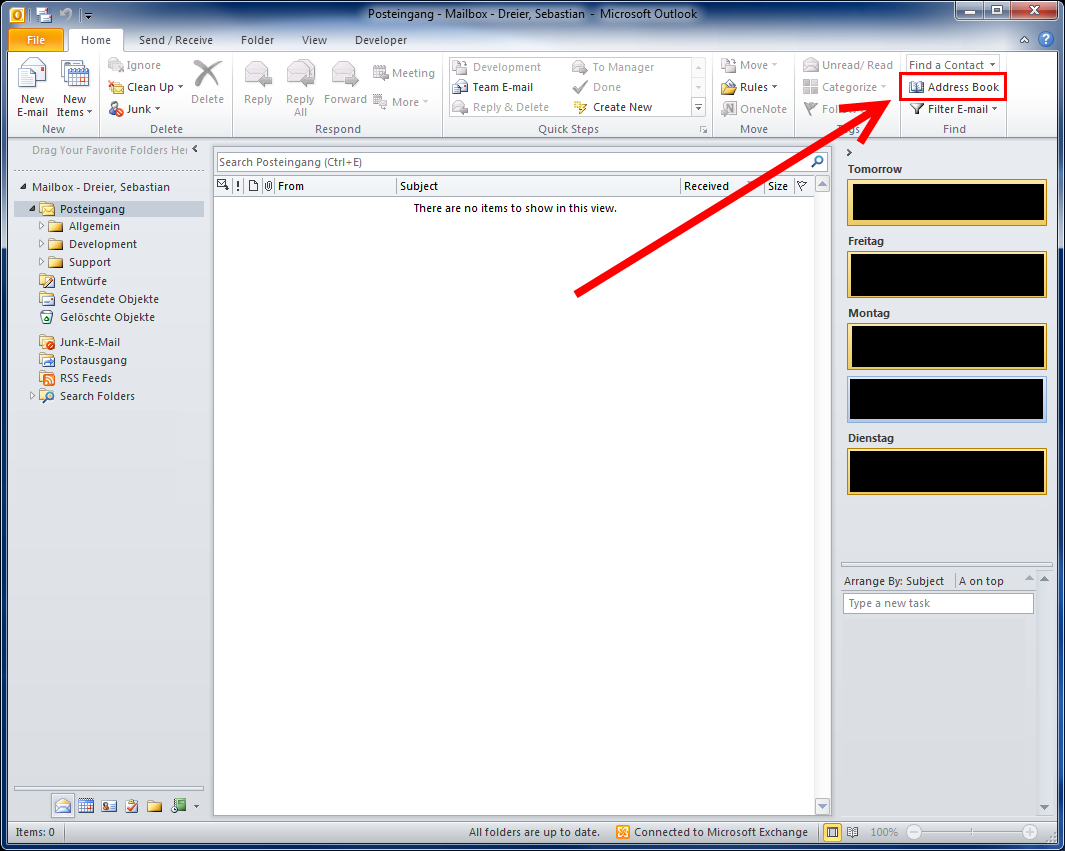
Task: Select the Gesendete Objekte folder
Action: point(108,299)
